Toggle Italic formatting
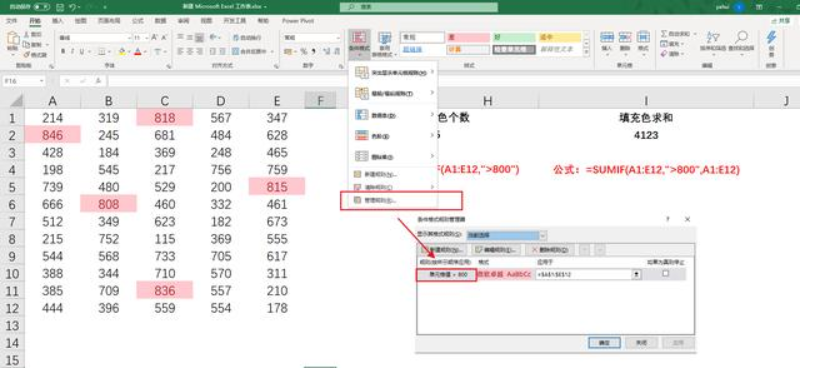The image size is (818, 368). 73,51
